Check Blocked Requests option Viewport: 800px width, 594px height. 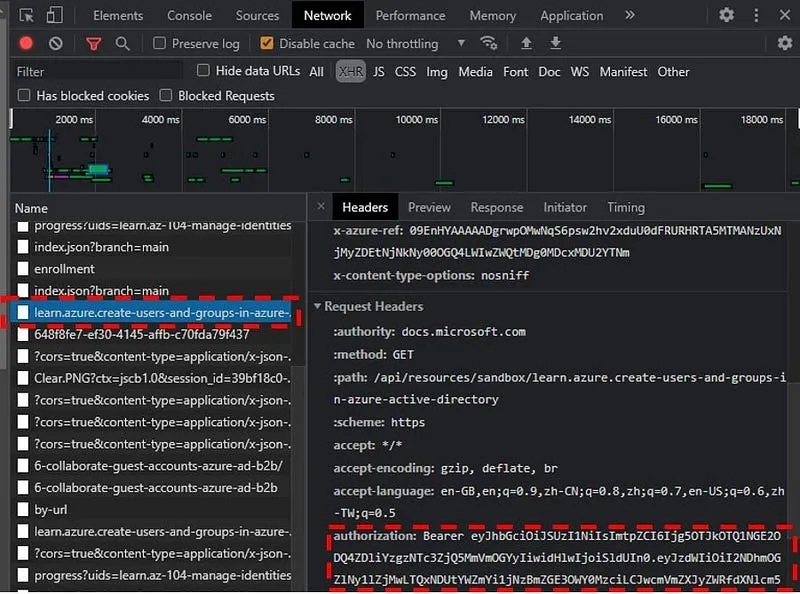165,95
